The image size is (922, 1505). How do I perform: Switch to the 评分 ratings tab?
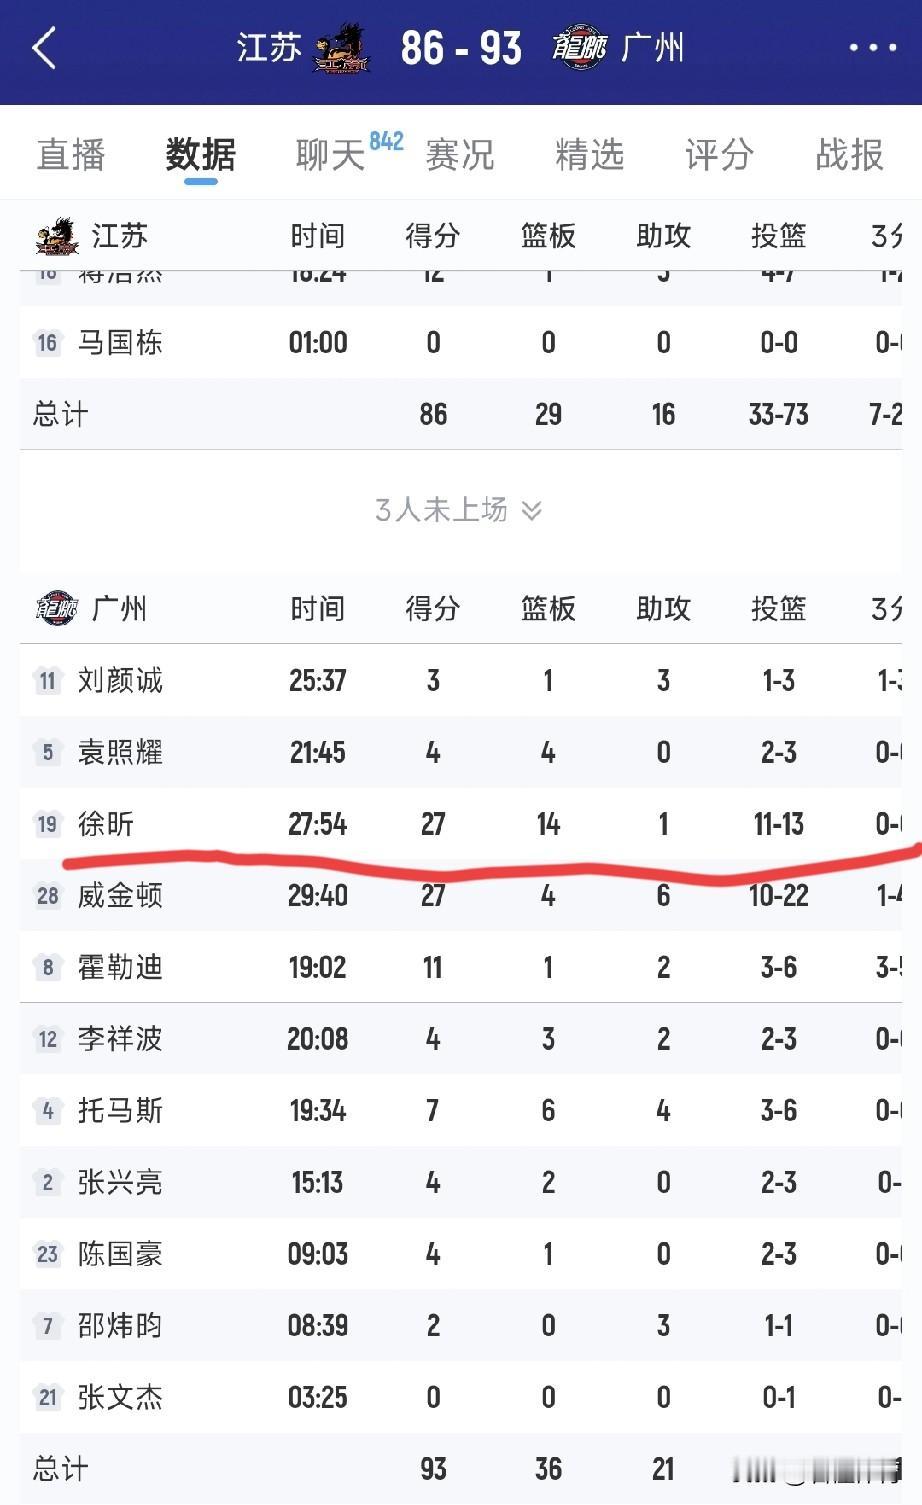point(717,156)
